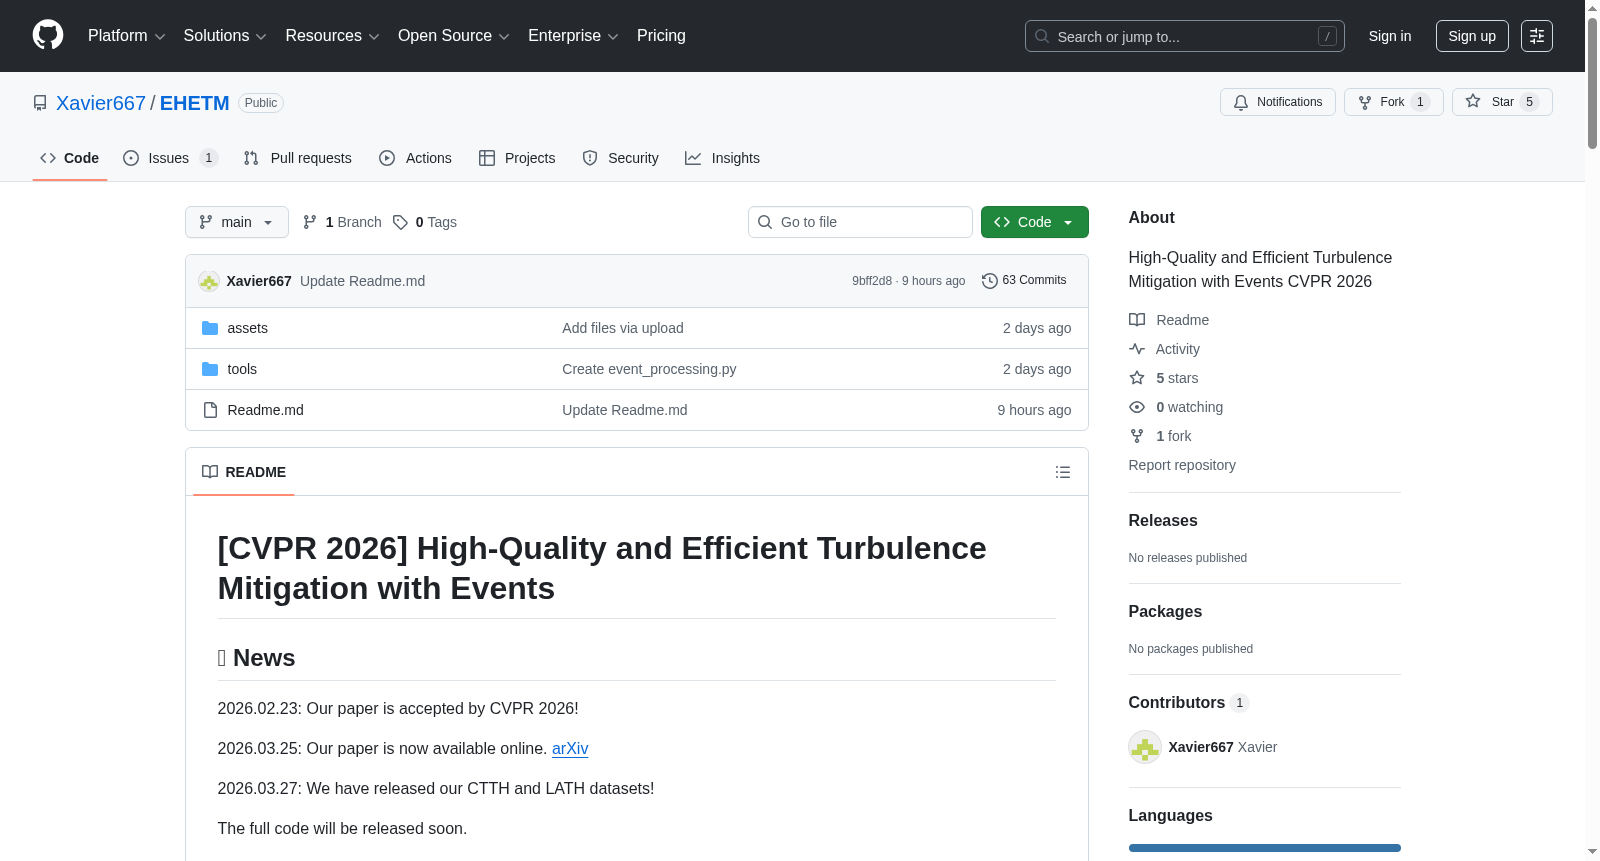Image resolution: width=1600 pixels, height=861 pixels.
Task: Click the repository outline icon beside Xavier667
Action: pyautogui.click(x=40, y=103)
